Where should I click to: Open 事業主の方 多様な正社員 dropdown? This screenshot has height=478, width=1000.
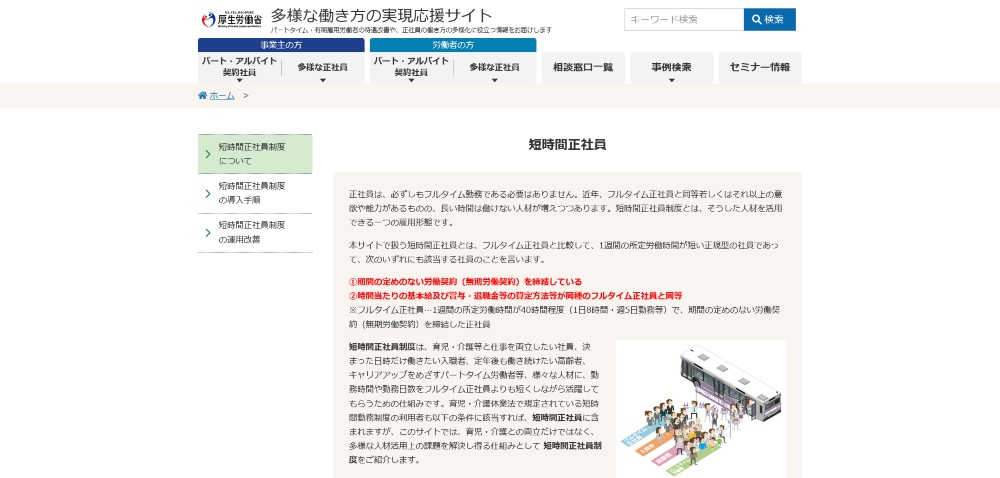(x=323, y=68)
